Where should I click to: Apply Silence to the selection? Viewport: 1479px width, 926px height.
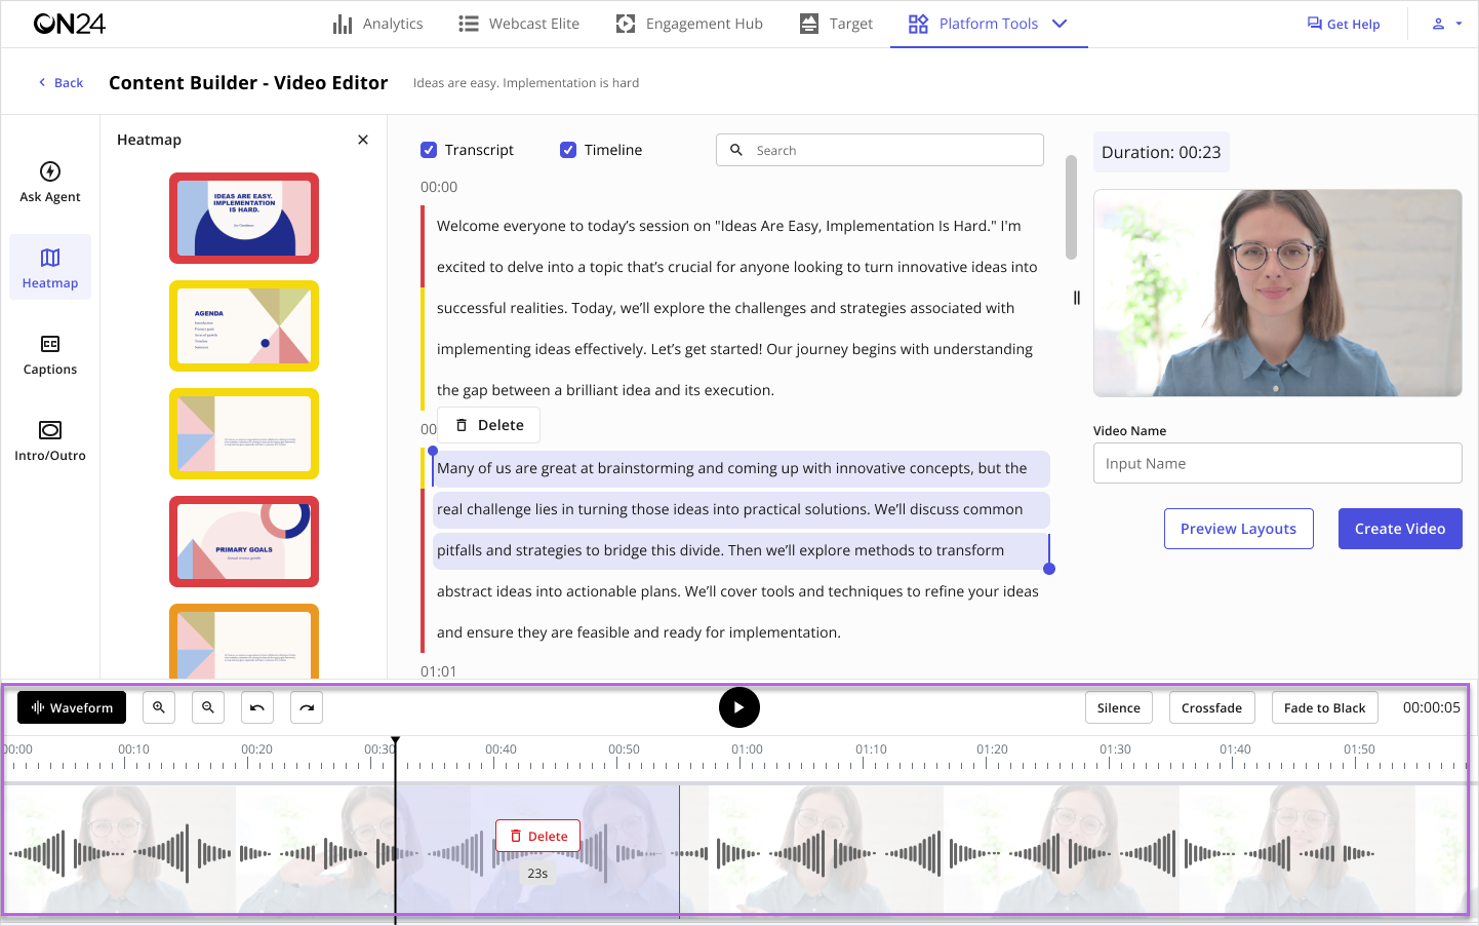pos(1118,708)
